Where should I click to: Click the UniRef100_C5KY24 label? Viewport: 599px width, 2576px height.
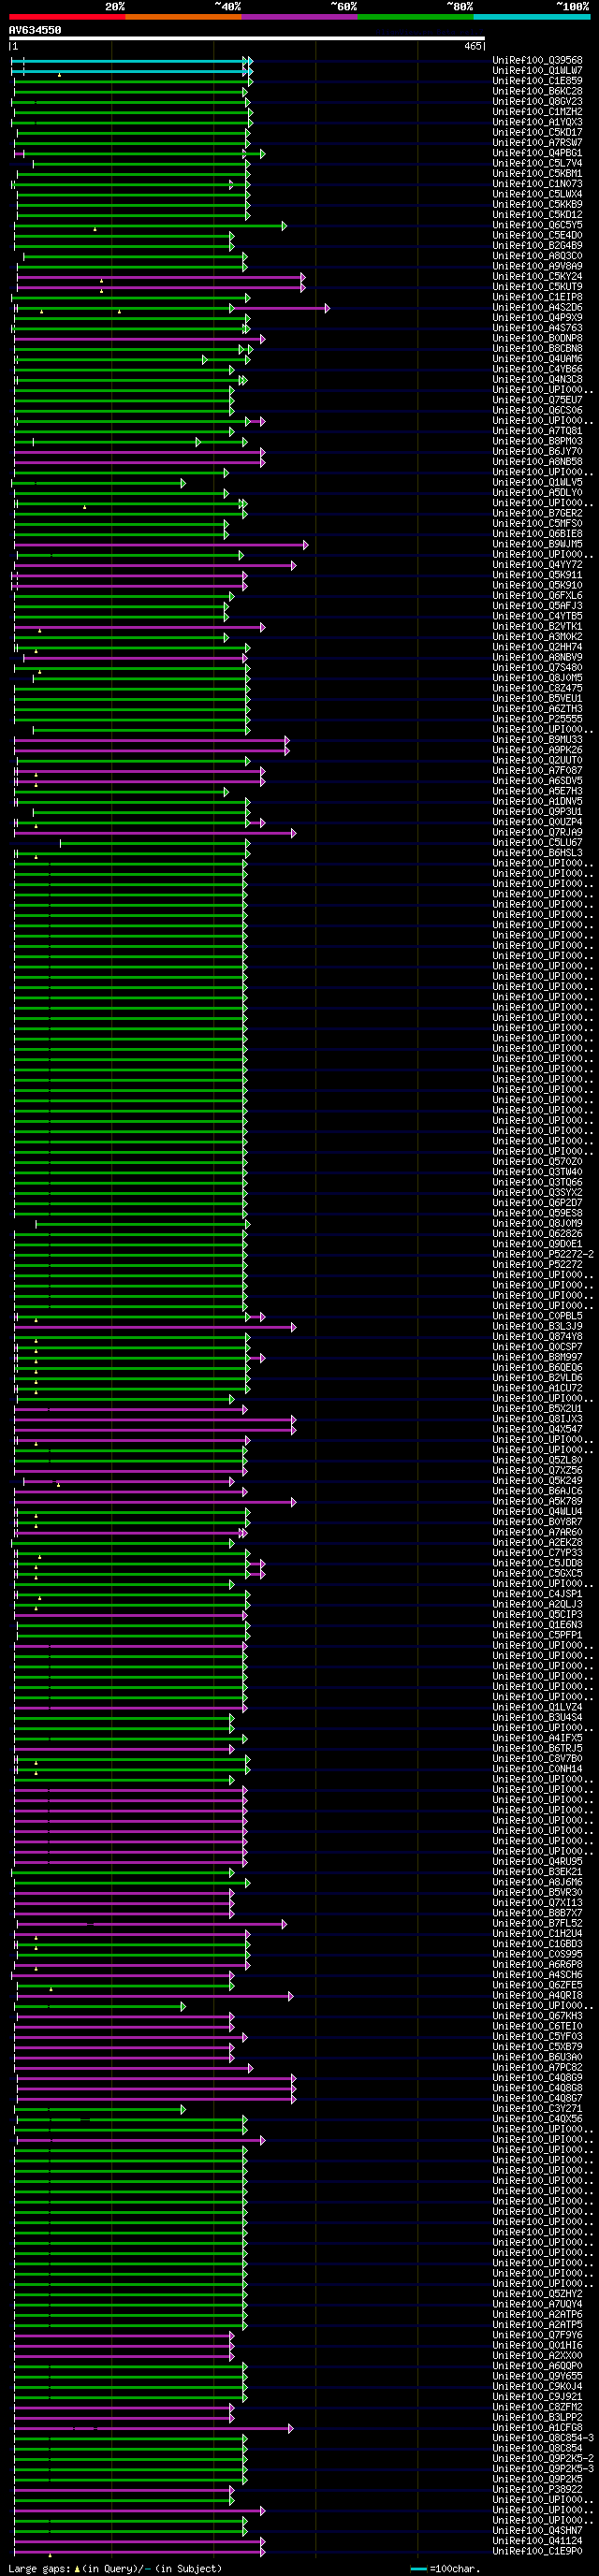(x=537, y=276)
